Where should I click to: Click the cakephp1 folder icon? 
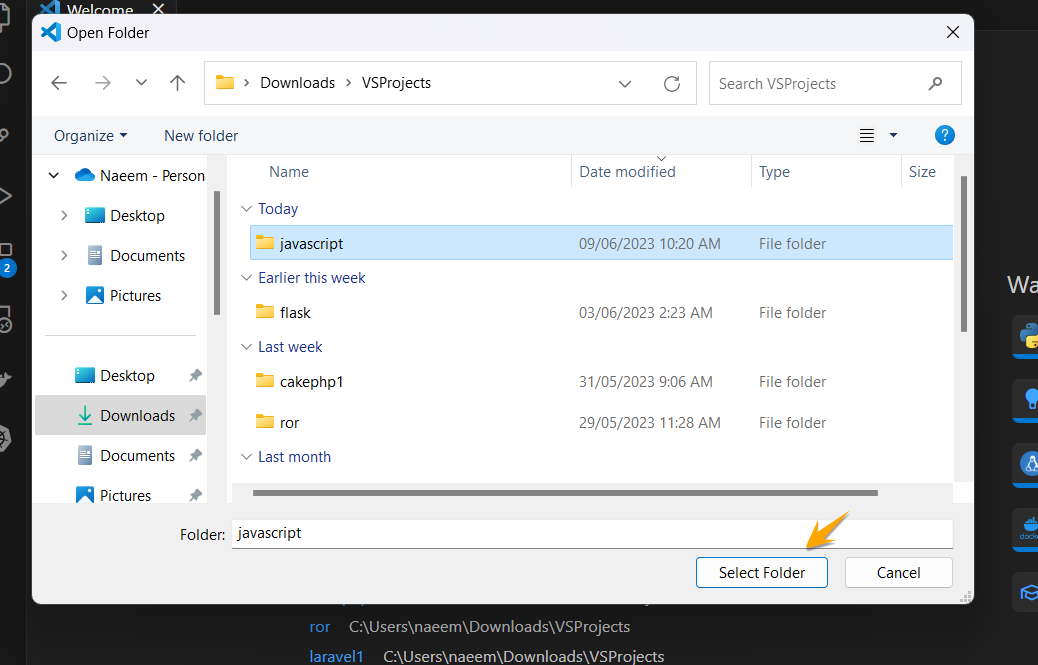click(x=265, y=380)
